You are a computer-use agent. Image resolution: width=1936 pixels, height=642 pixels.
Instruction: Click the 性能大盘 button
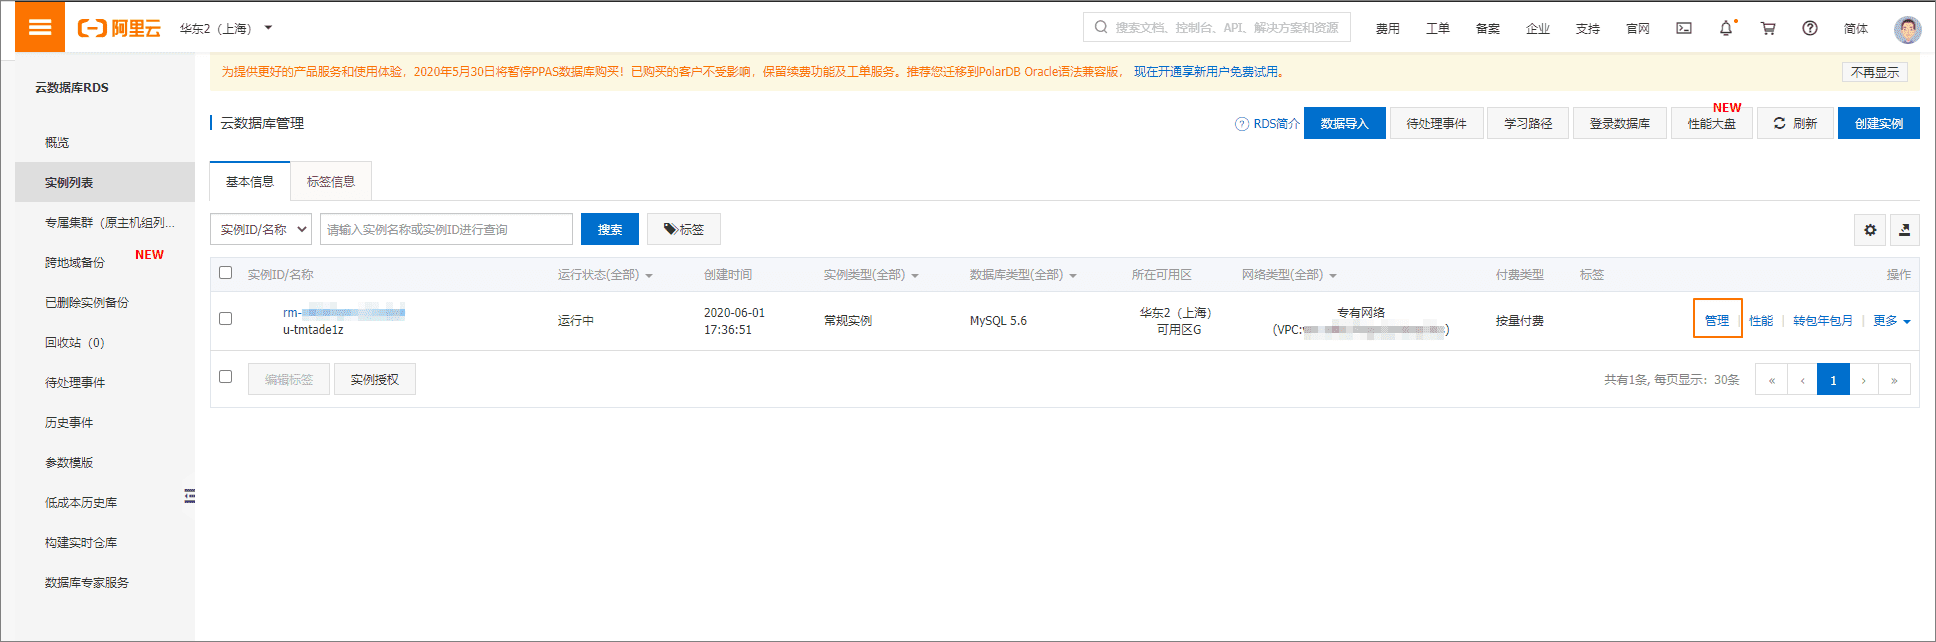(1712, 123)
